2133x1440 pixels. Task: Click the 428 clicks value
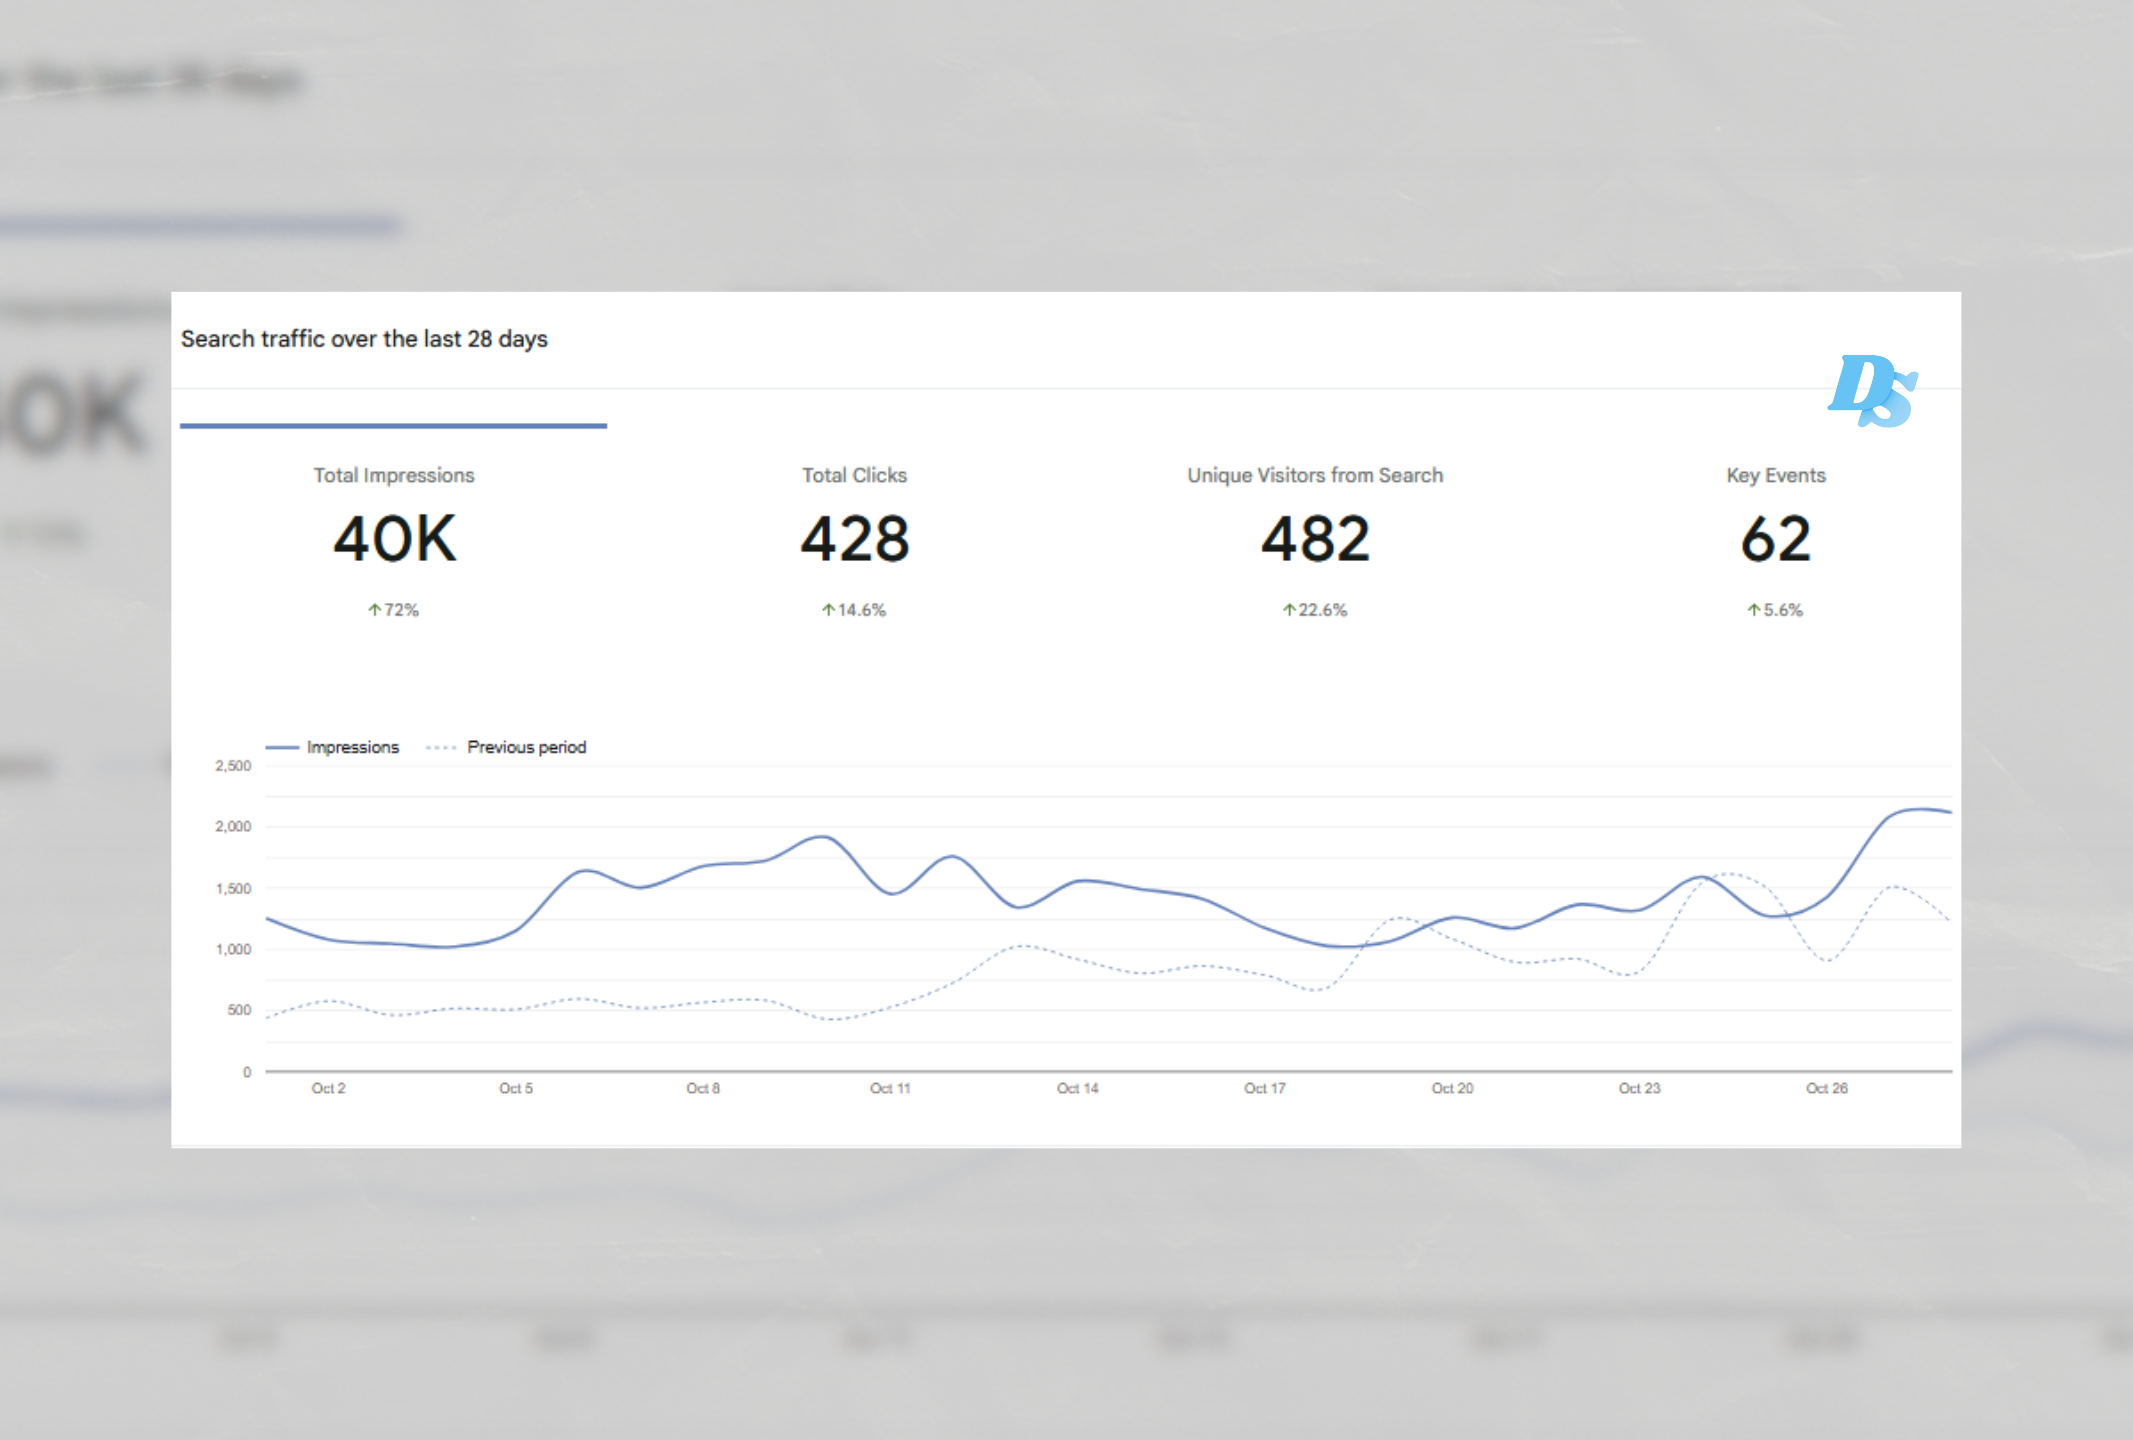point(854,540)
